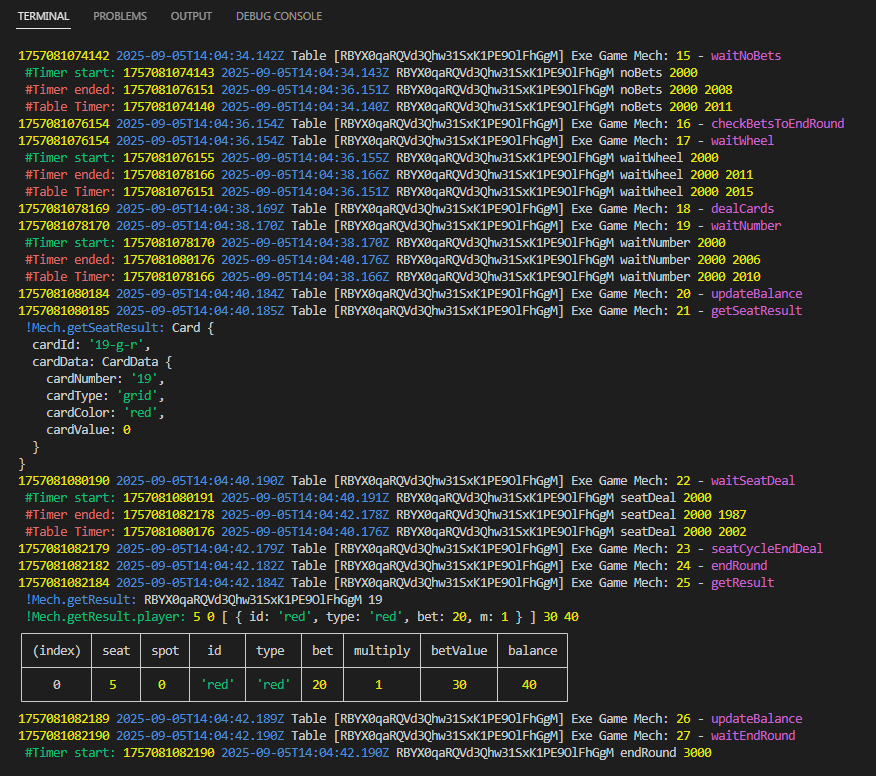Open the DEBUG CONSOLE tab
This screenshot has width=876, height=776.
coord(279,16)
